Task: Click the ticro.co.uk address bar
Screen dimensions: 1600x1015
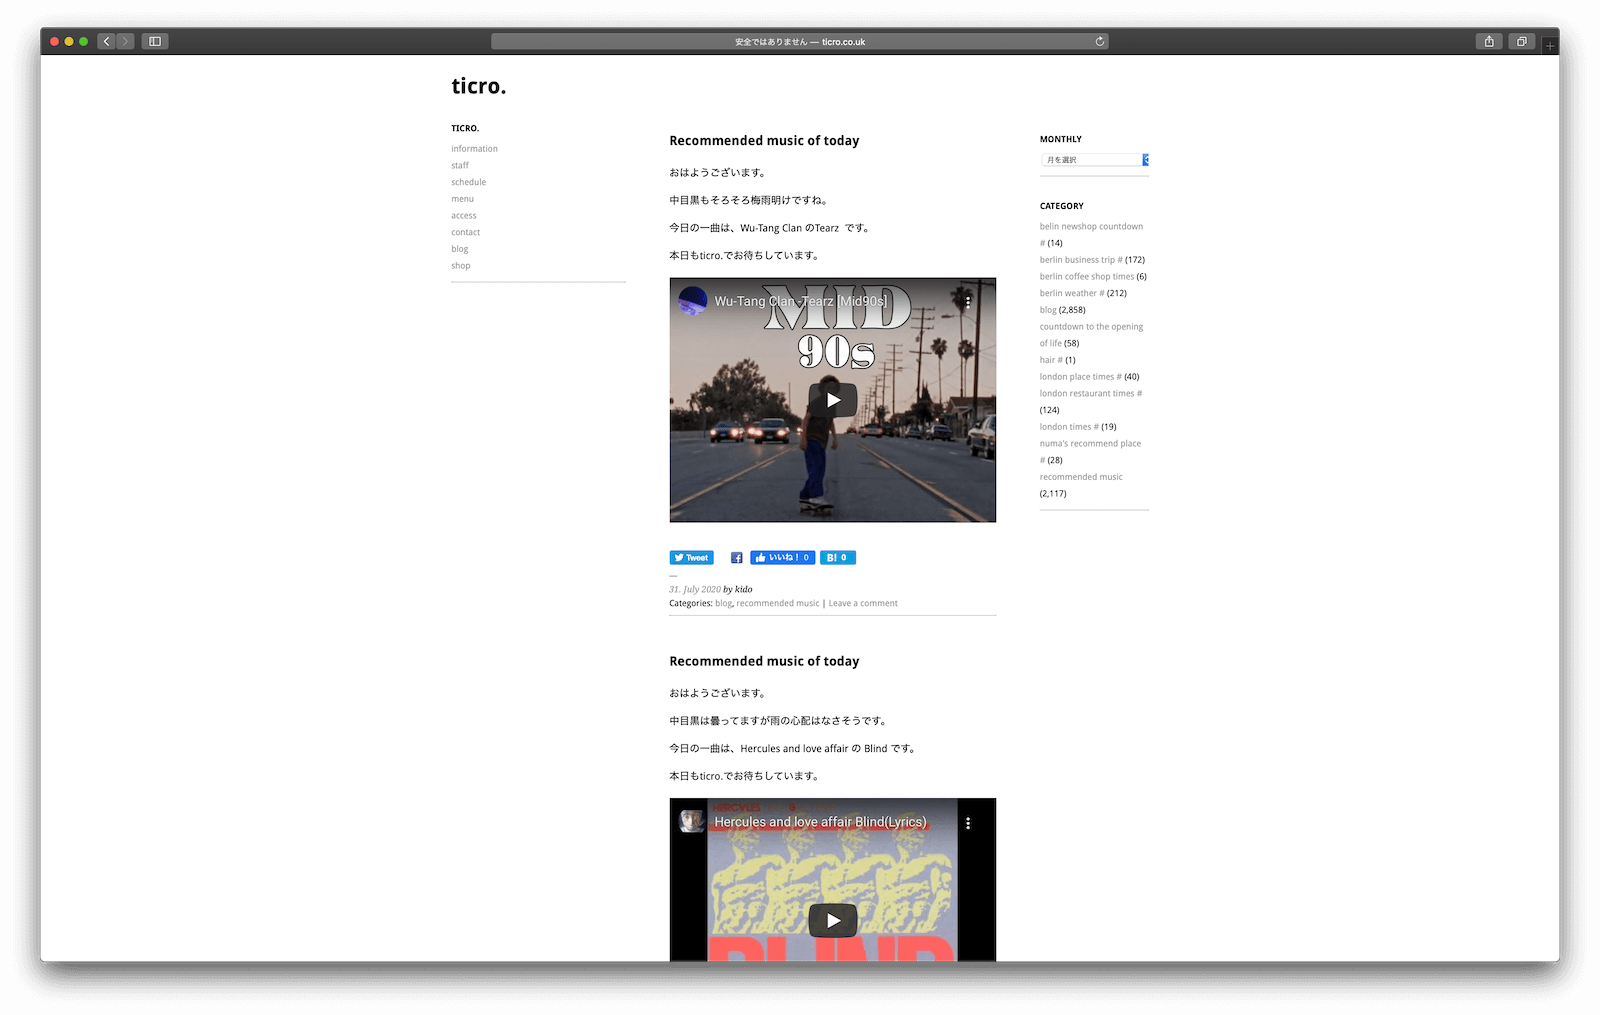Action: point(799,41)
